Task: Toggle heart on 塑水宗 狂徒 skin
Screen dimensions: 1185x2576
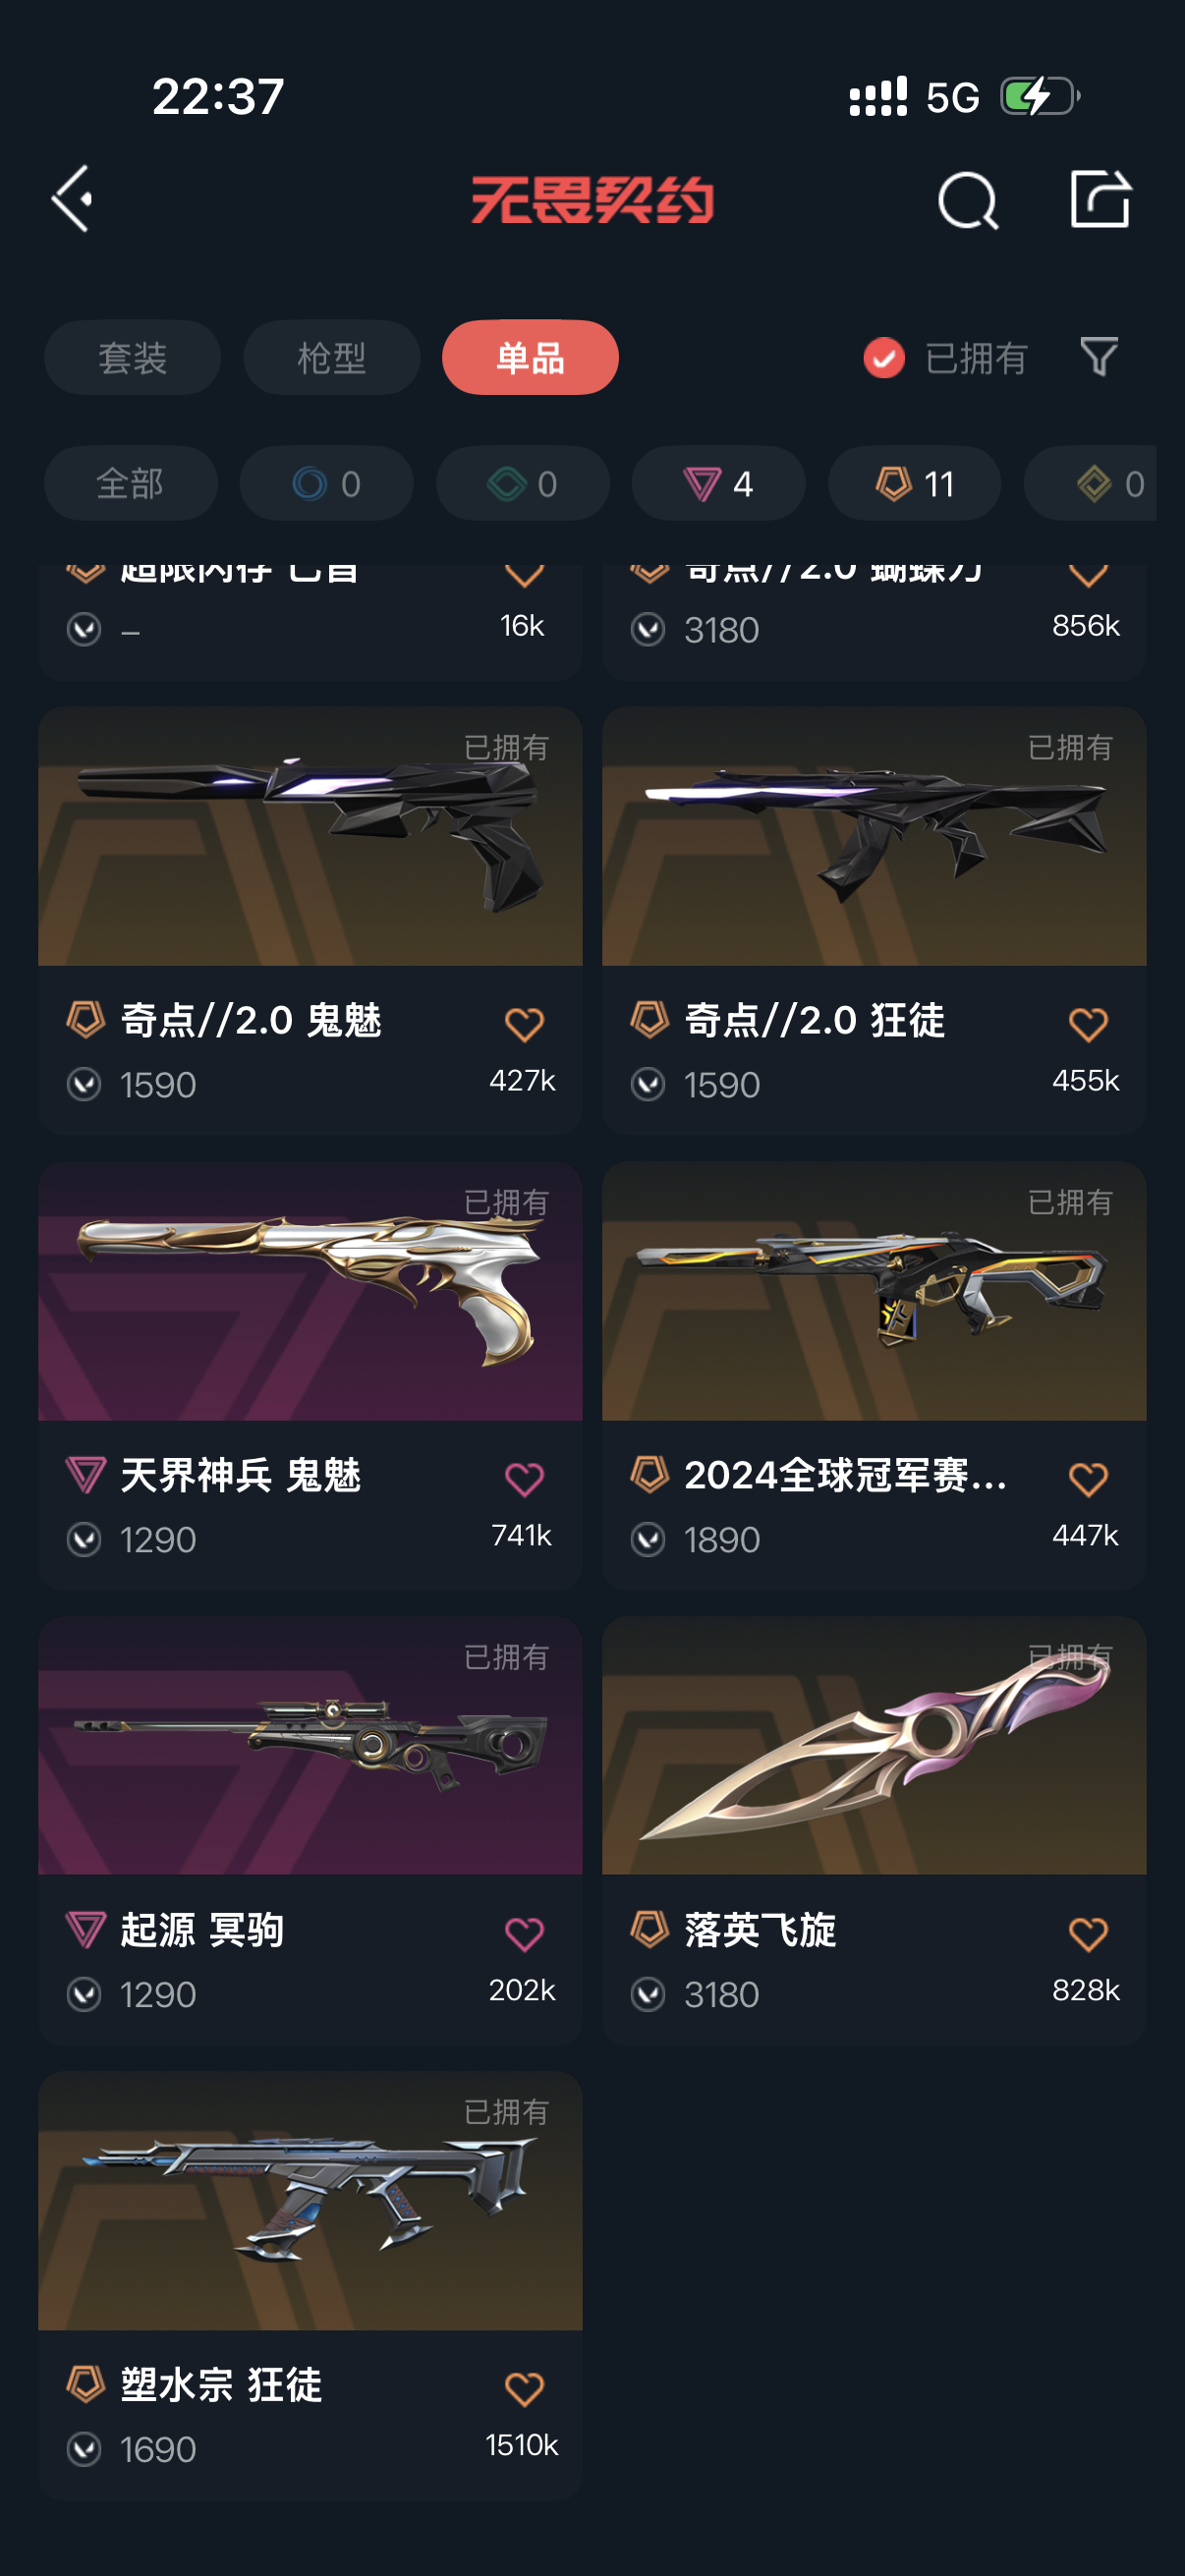Action: coord(524,2389)
